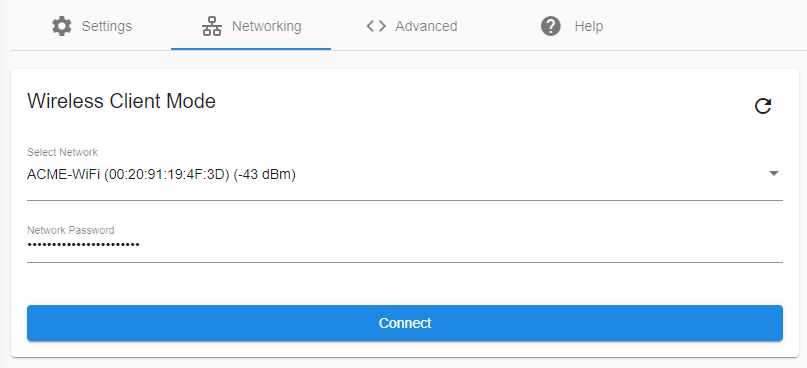The height and width of the screenshot is (368, 807).
Task: Refresh the wireless network list
Action: tap(763, 106)
